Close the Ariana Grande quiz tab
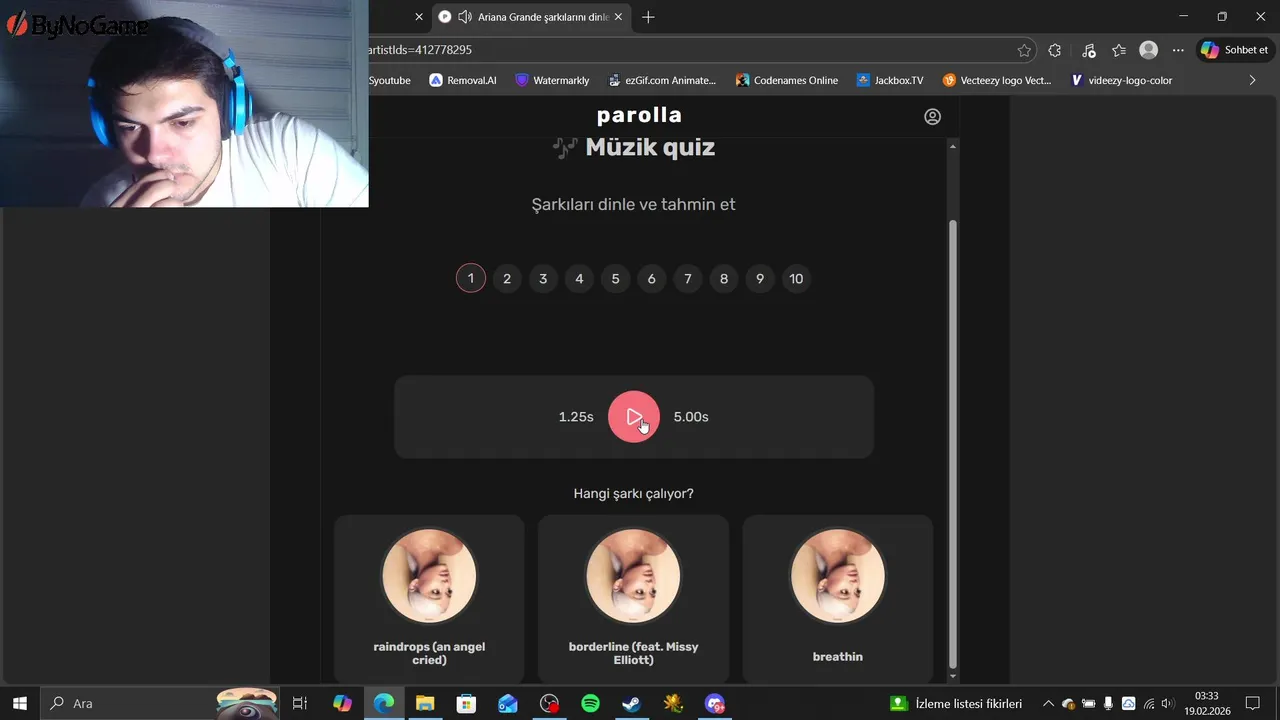1280x720 pixels. coord(619,17)
